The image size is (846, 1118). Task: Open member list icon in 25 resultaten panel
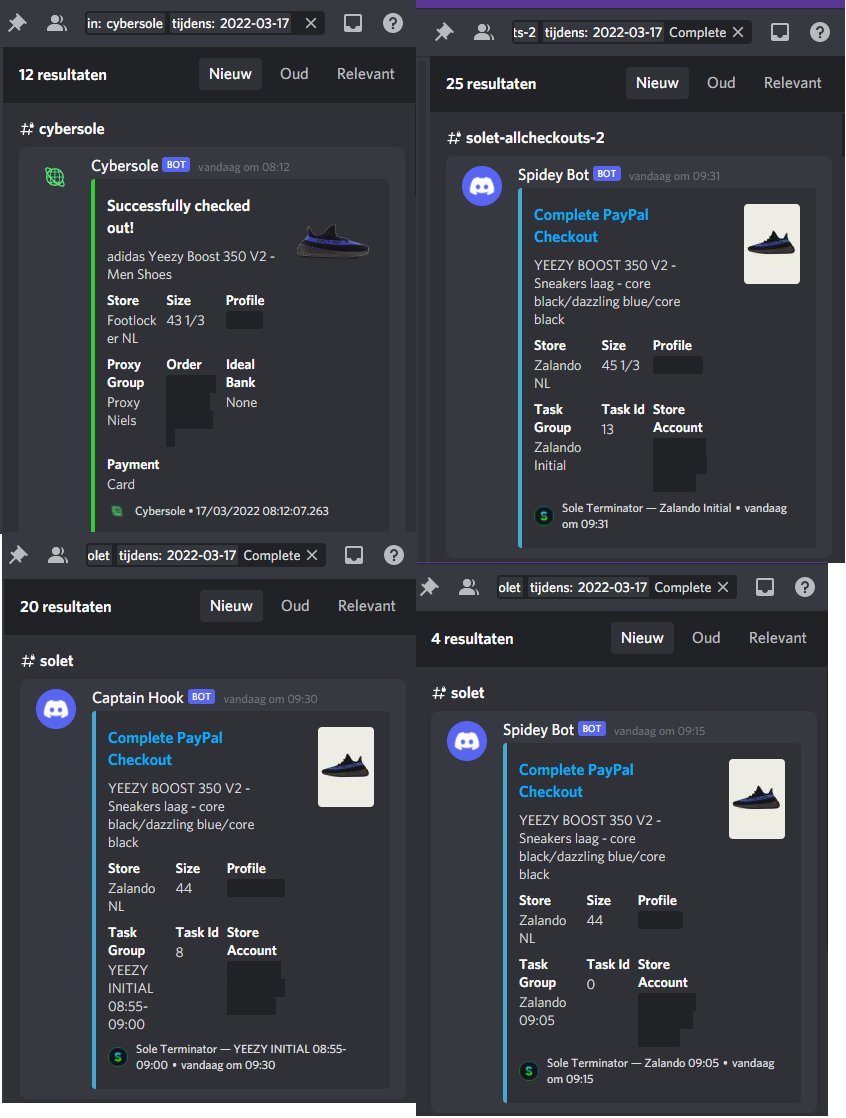pyautogui.click(x=483, y=32)
